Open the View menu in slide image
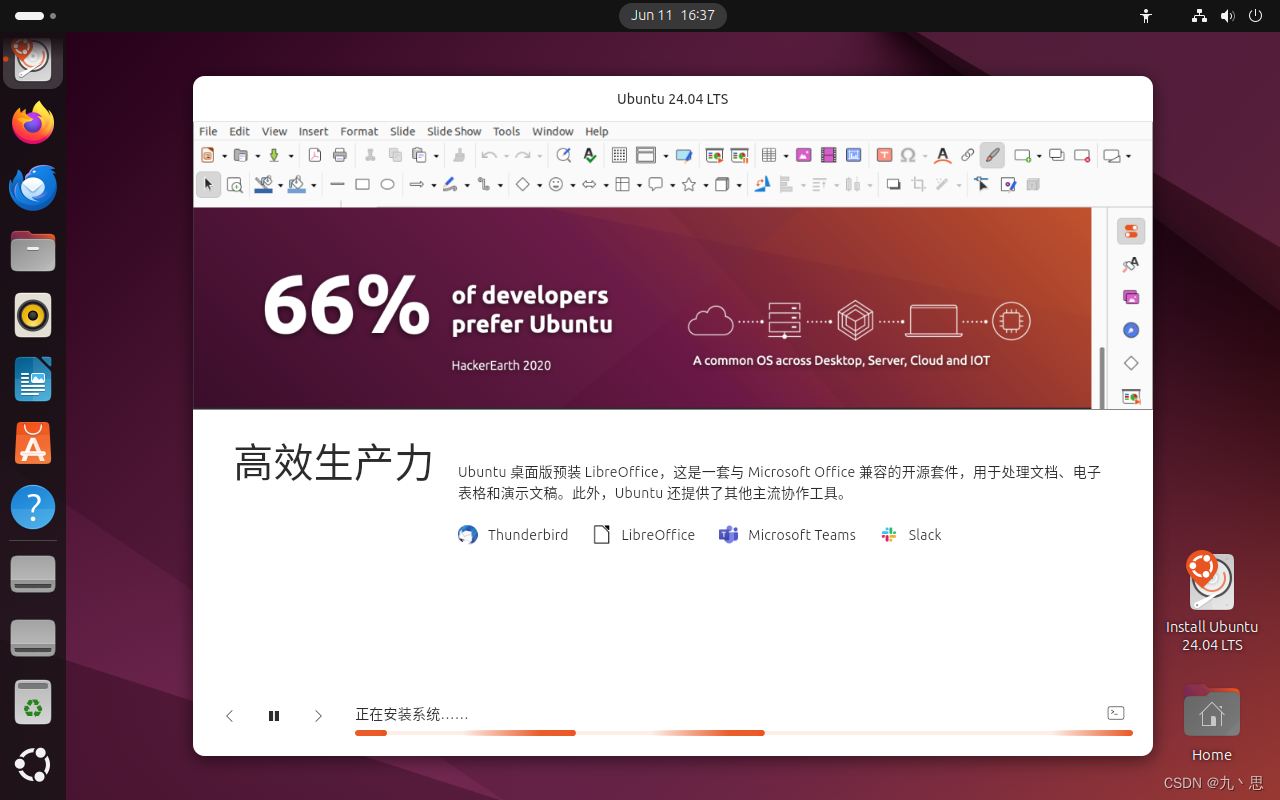 [x=274, y=131]
